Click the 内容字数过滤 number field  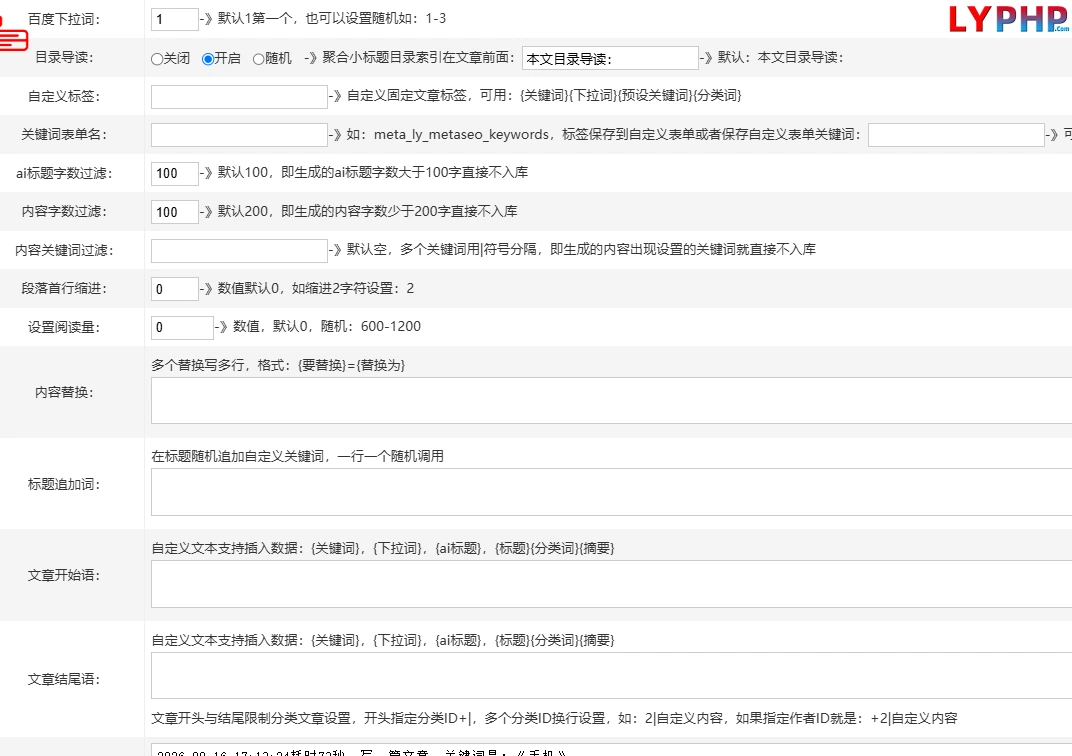[174, 212]
